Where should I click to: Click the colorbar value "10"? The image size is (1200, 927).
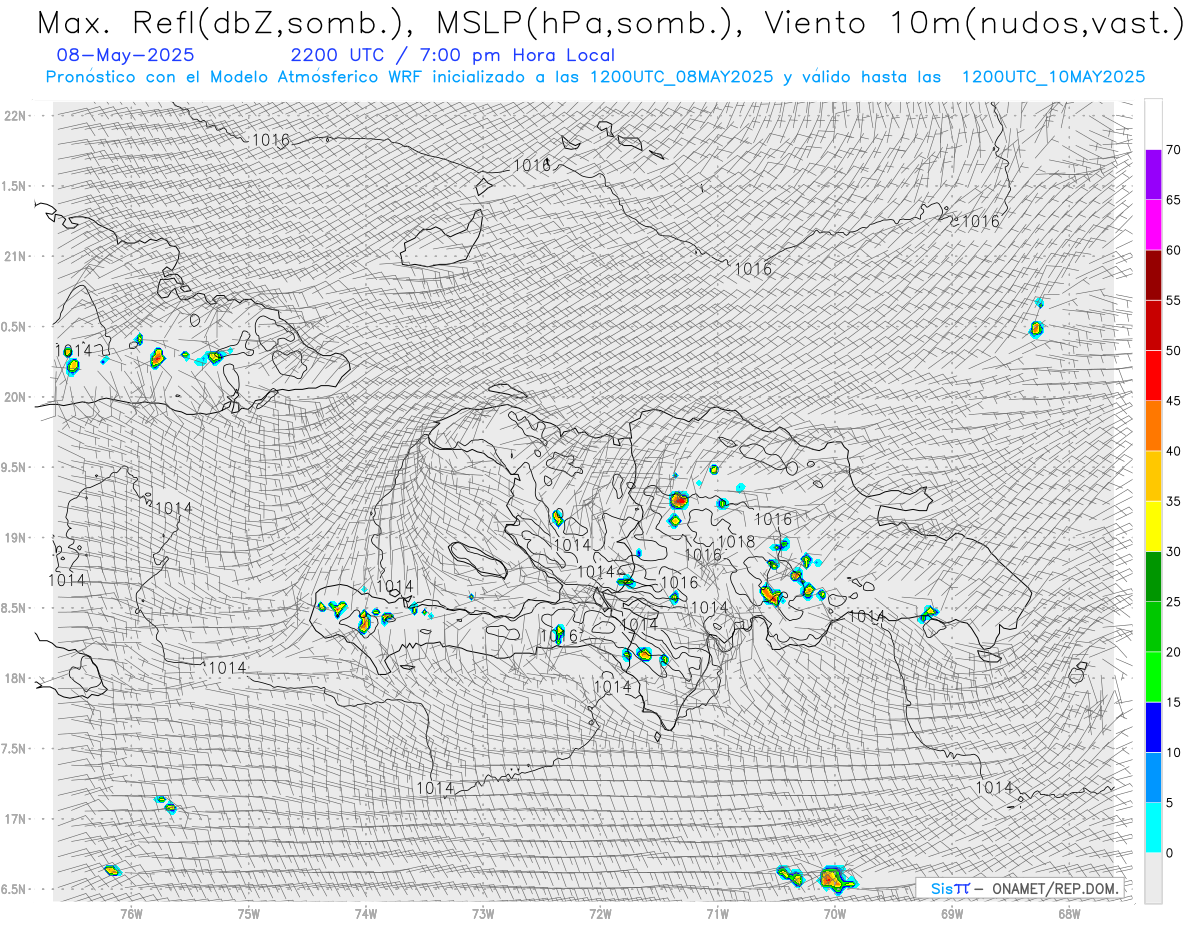1173,752
